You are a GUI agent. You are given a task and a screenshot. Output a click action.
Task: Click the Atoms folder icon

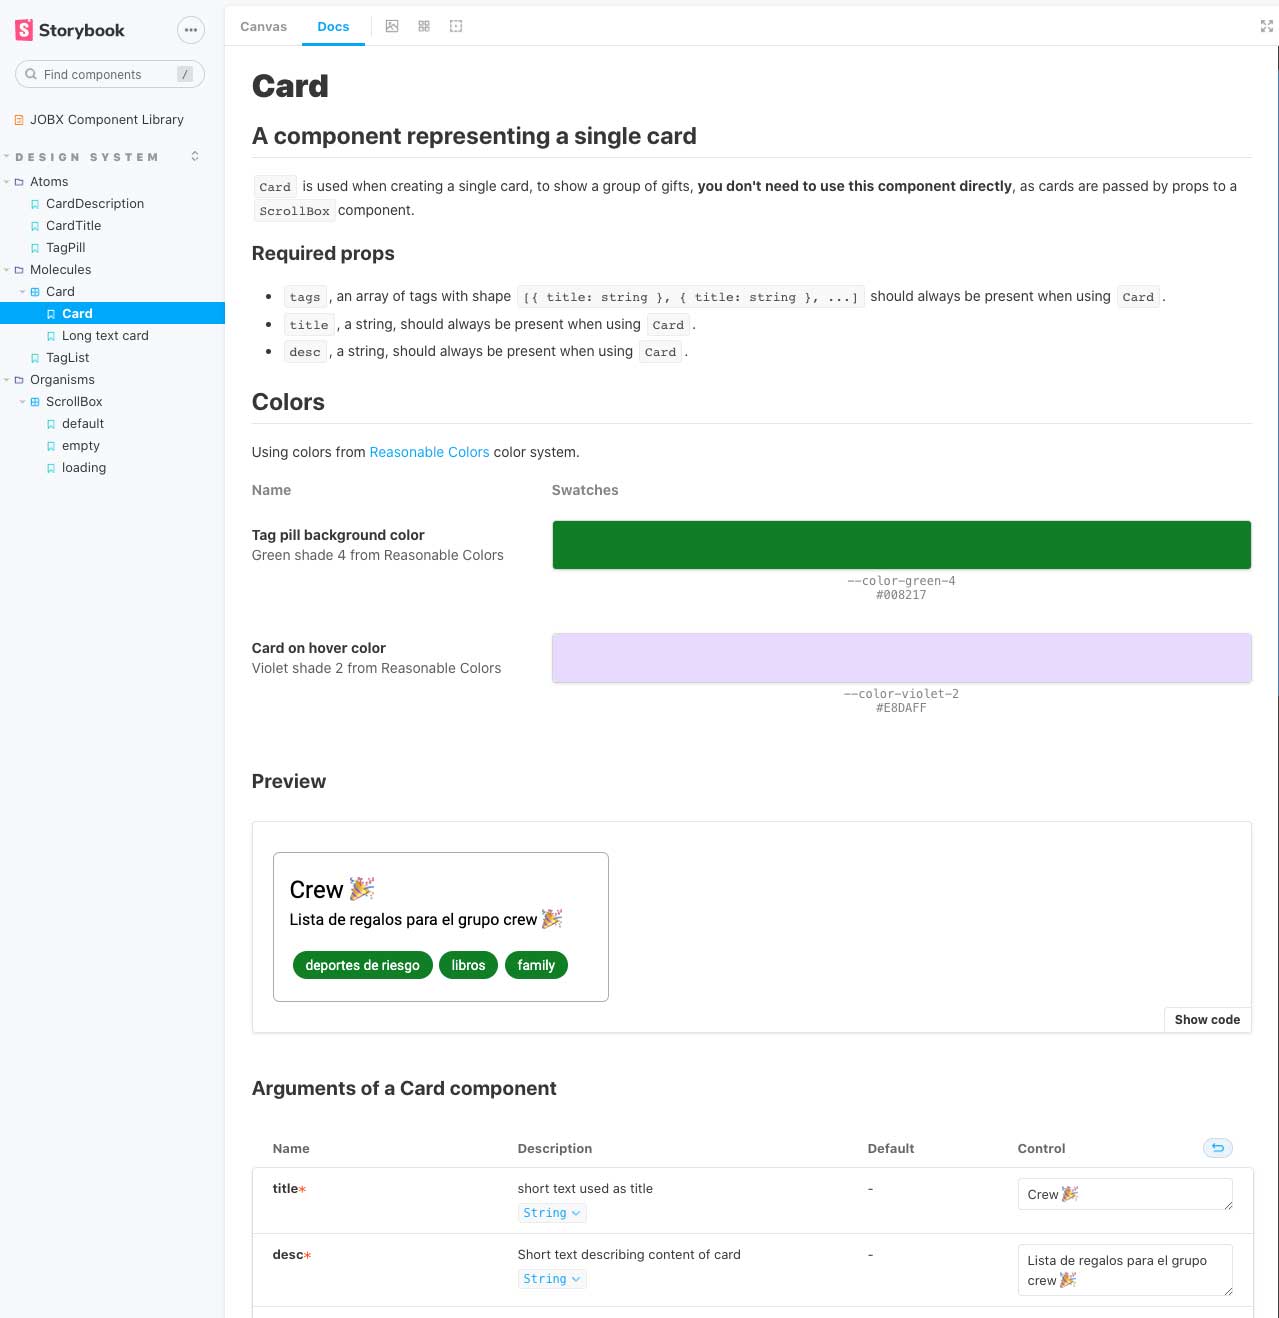pos(18,181)
